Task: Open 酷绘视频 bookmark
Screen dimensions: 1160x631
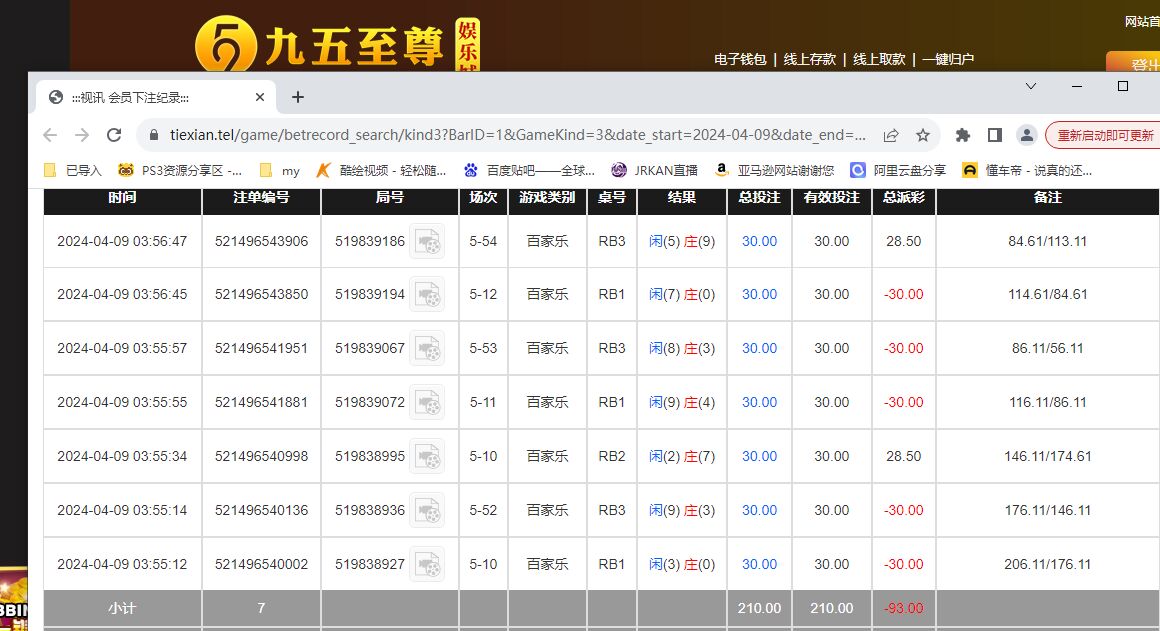Action: pos(381,171)
